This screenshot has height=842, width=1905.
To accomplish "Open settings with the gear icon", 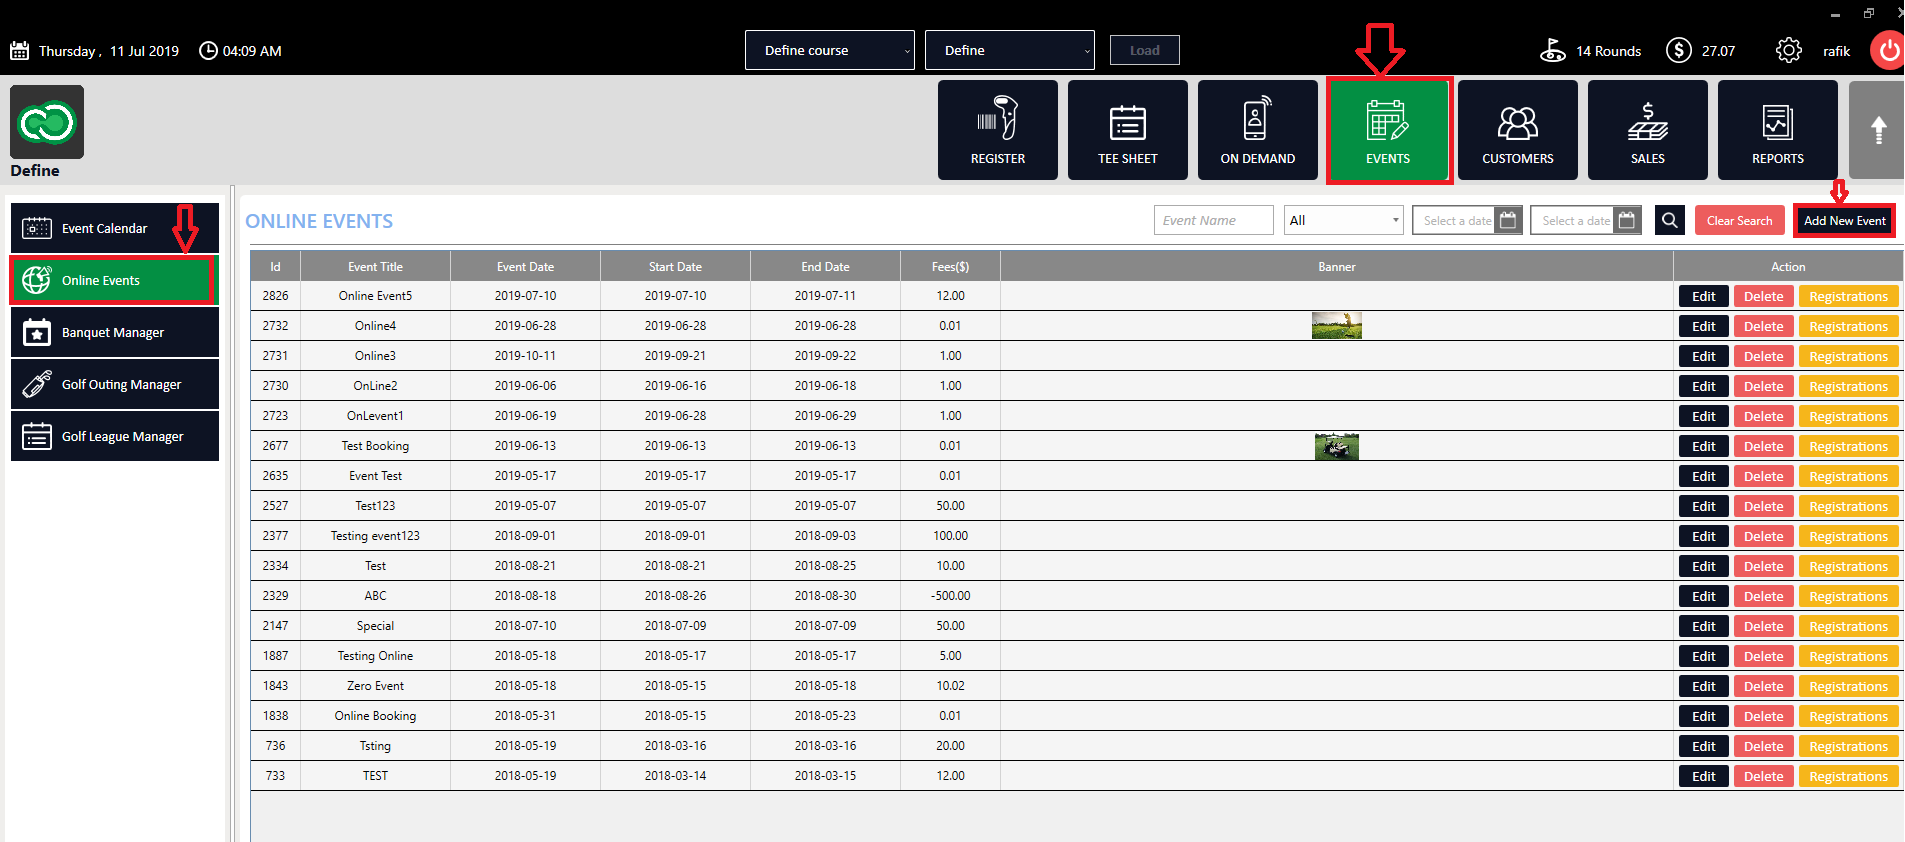I will pos(1788,50).
